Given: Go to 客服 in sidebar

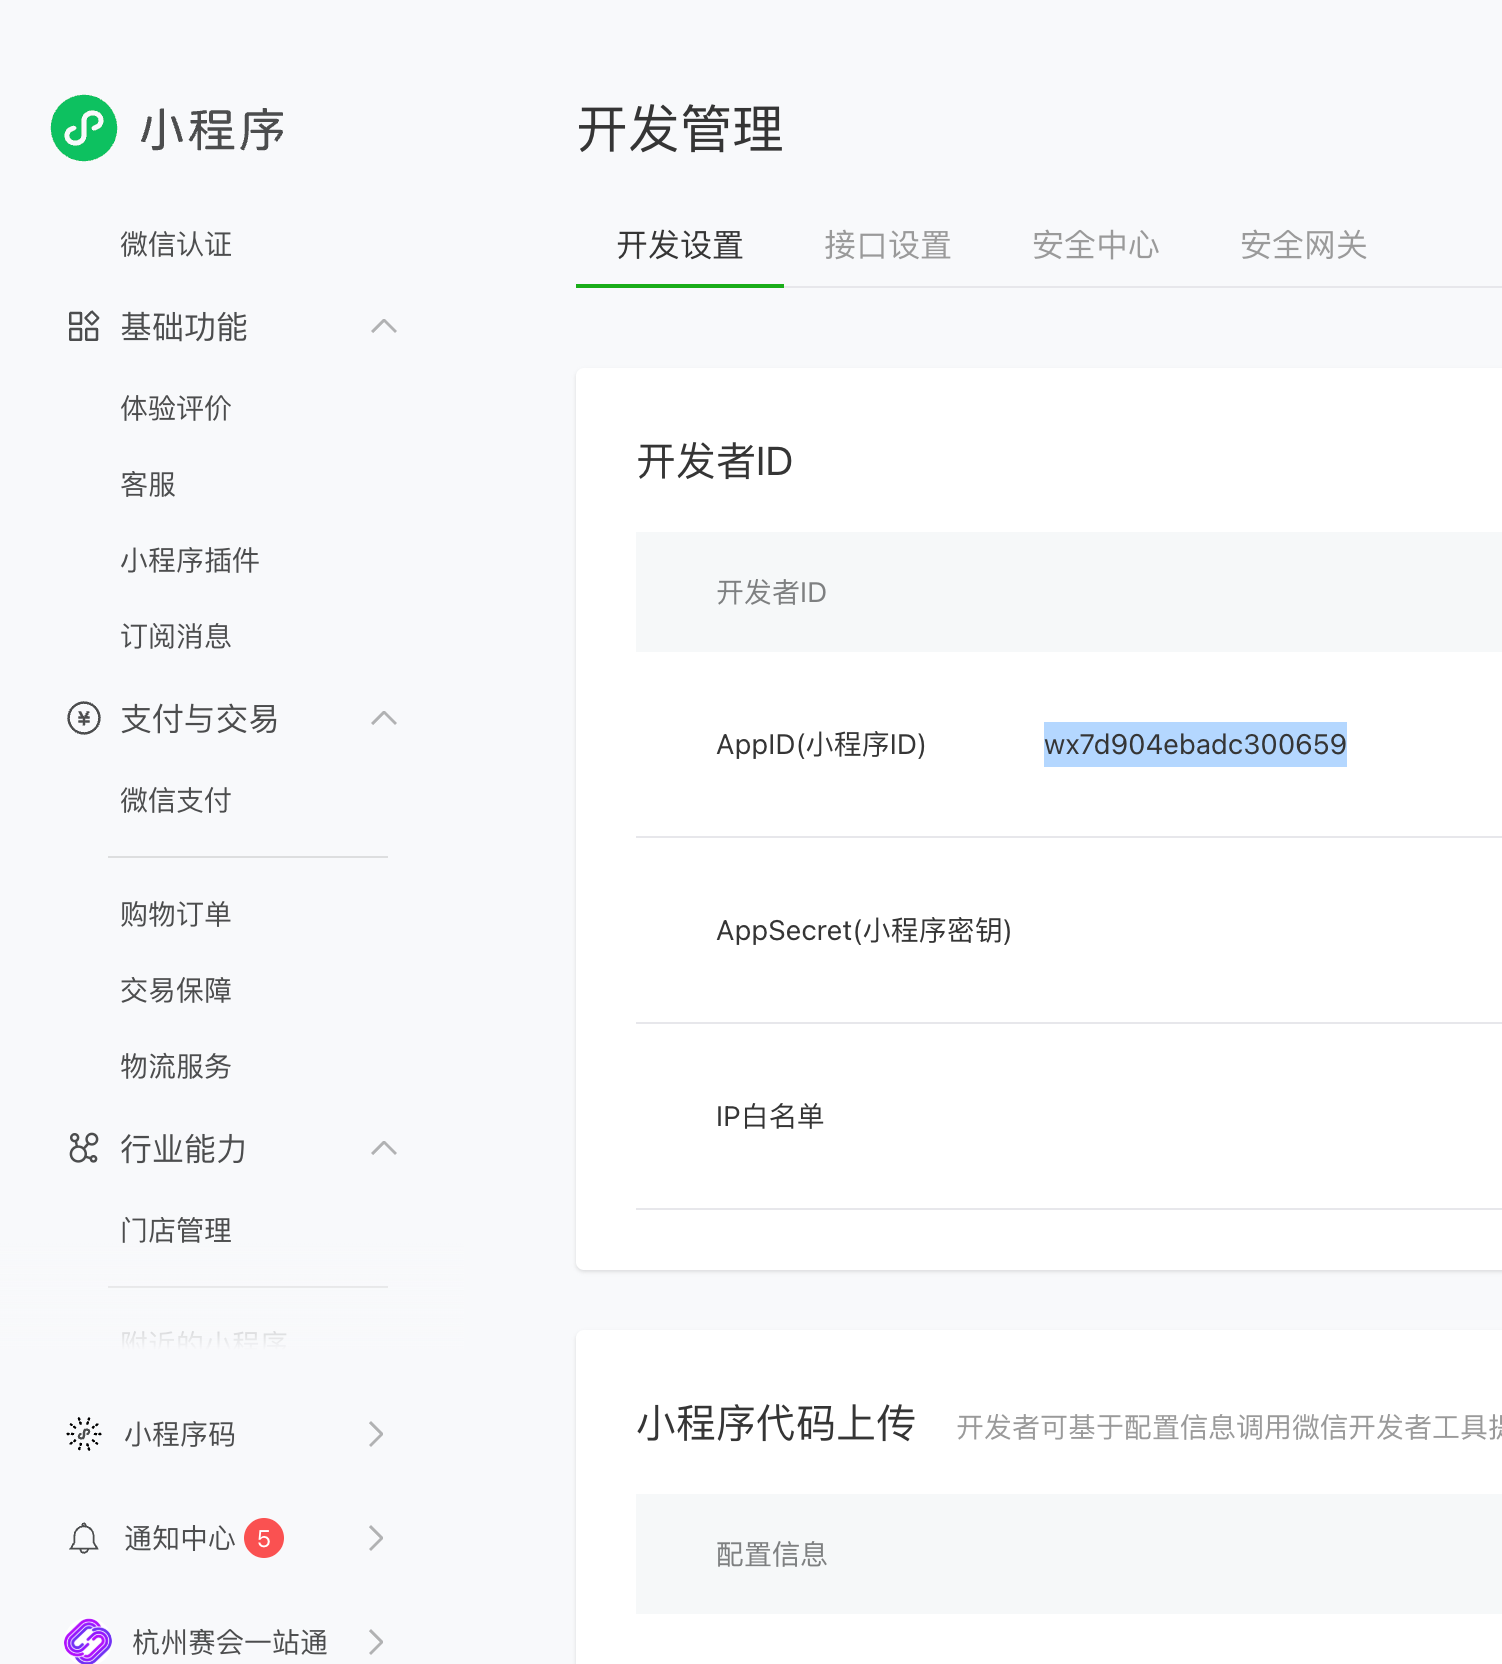Looking at the screenshot, I should click(x=148, y=484).
